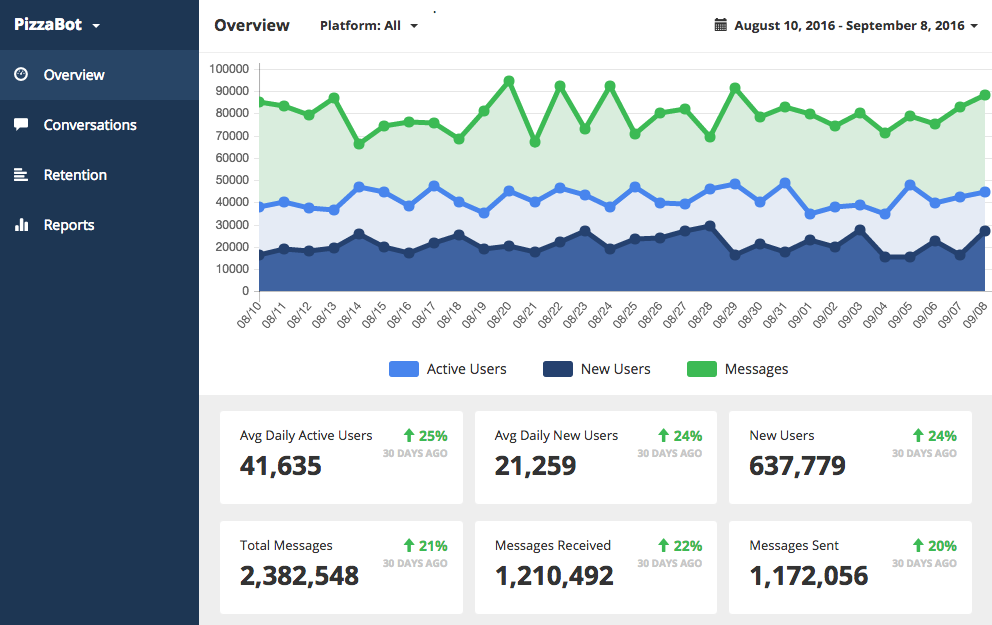Click the Messages data point for 08/29
Image resolution: width=992 pixels, height=625 pixels.
(x=735, y=89)
